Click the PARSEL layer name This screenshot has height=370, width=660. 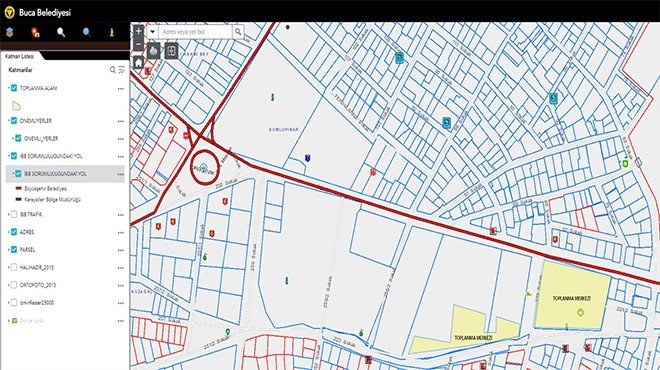coord(27,250)
